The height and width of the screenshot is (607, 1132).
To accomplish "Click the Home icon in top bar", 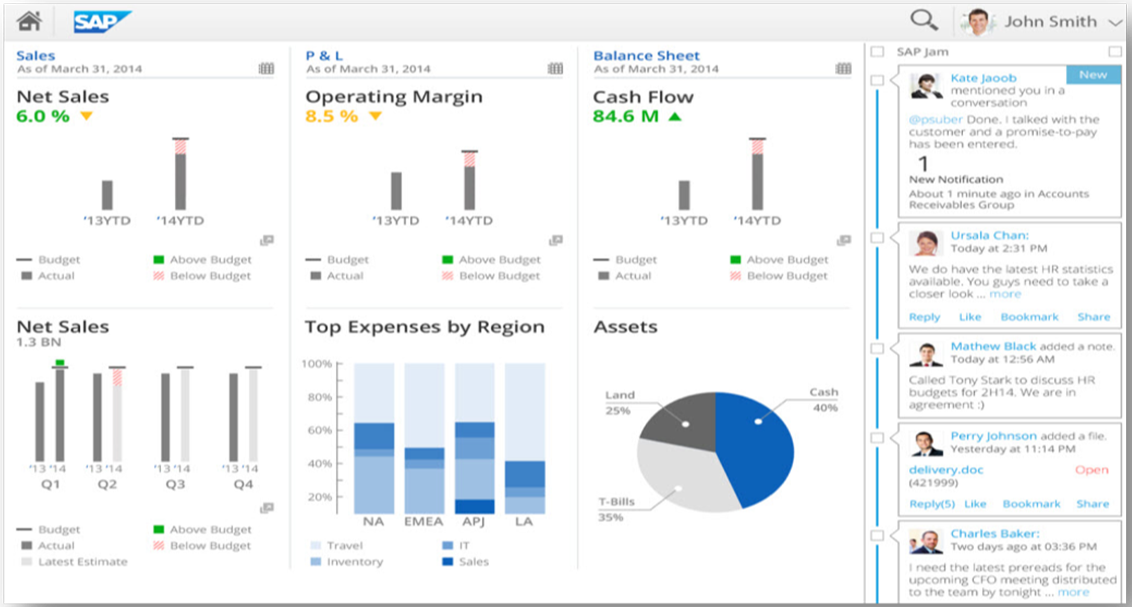I will (x=29, y=21).
